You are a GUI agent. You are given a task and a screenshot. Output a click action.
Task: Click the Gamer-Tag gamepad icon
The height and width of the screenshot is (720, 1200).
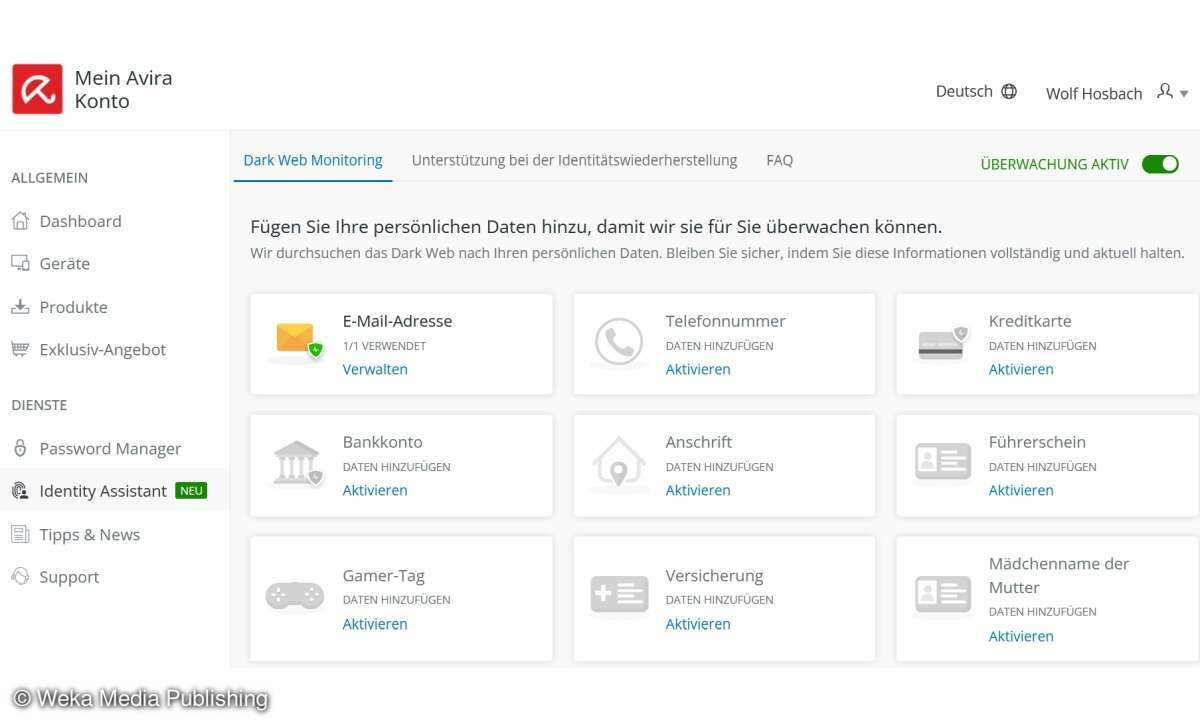pyautogui.click(x=295, y=596)
